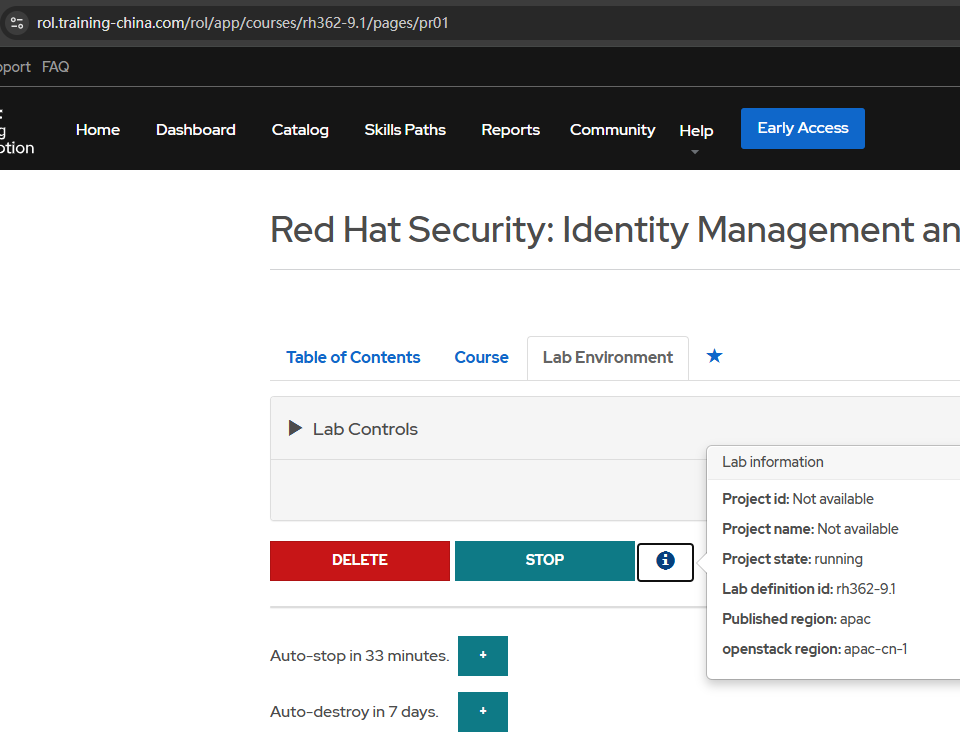
Task: Open Reports from the navigation bar
Action: click(510, 130)
